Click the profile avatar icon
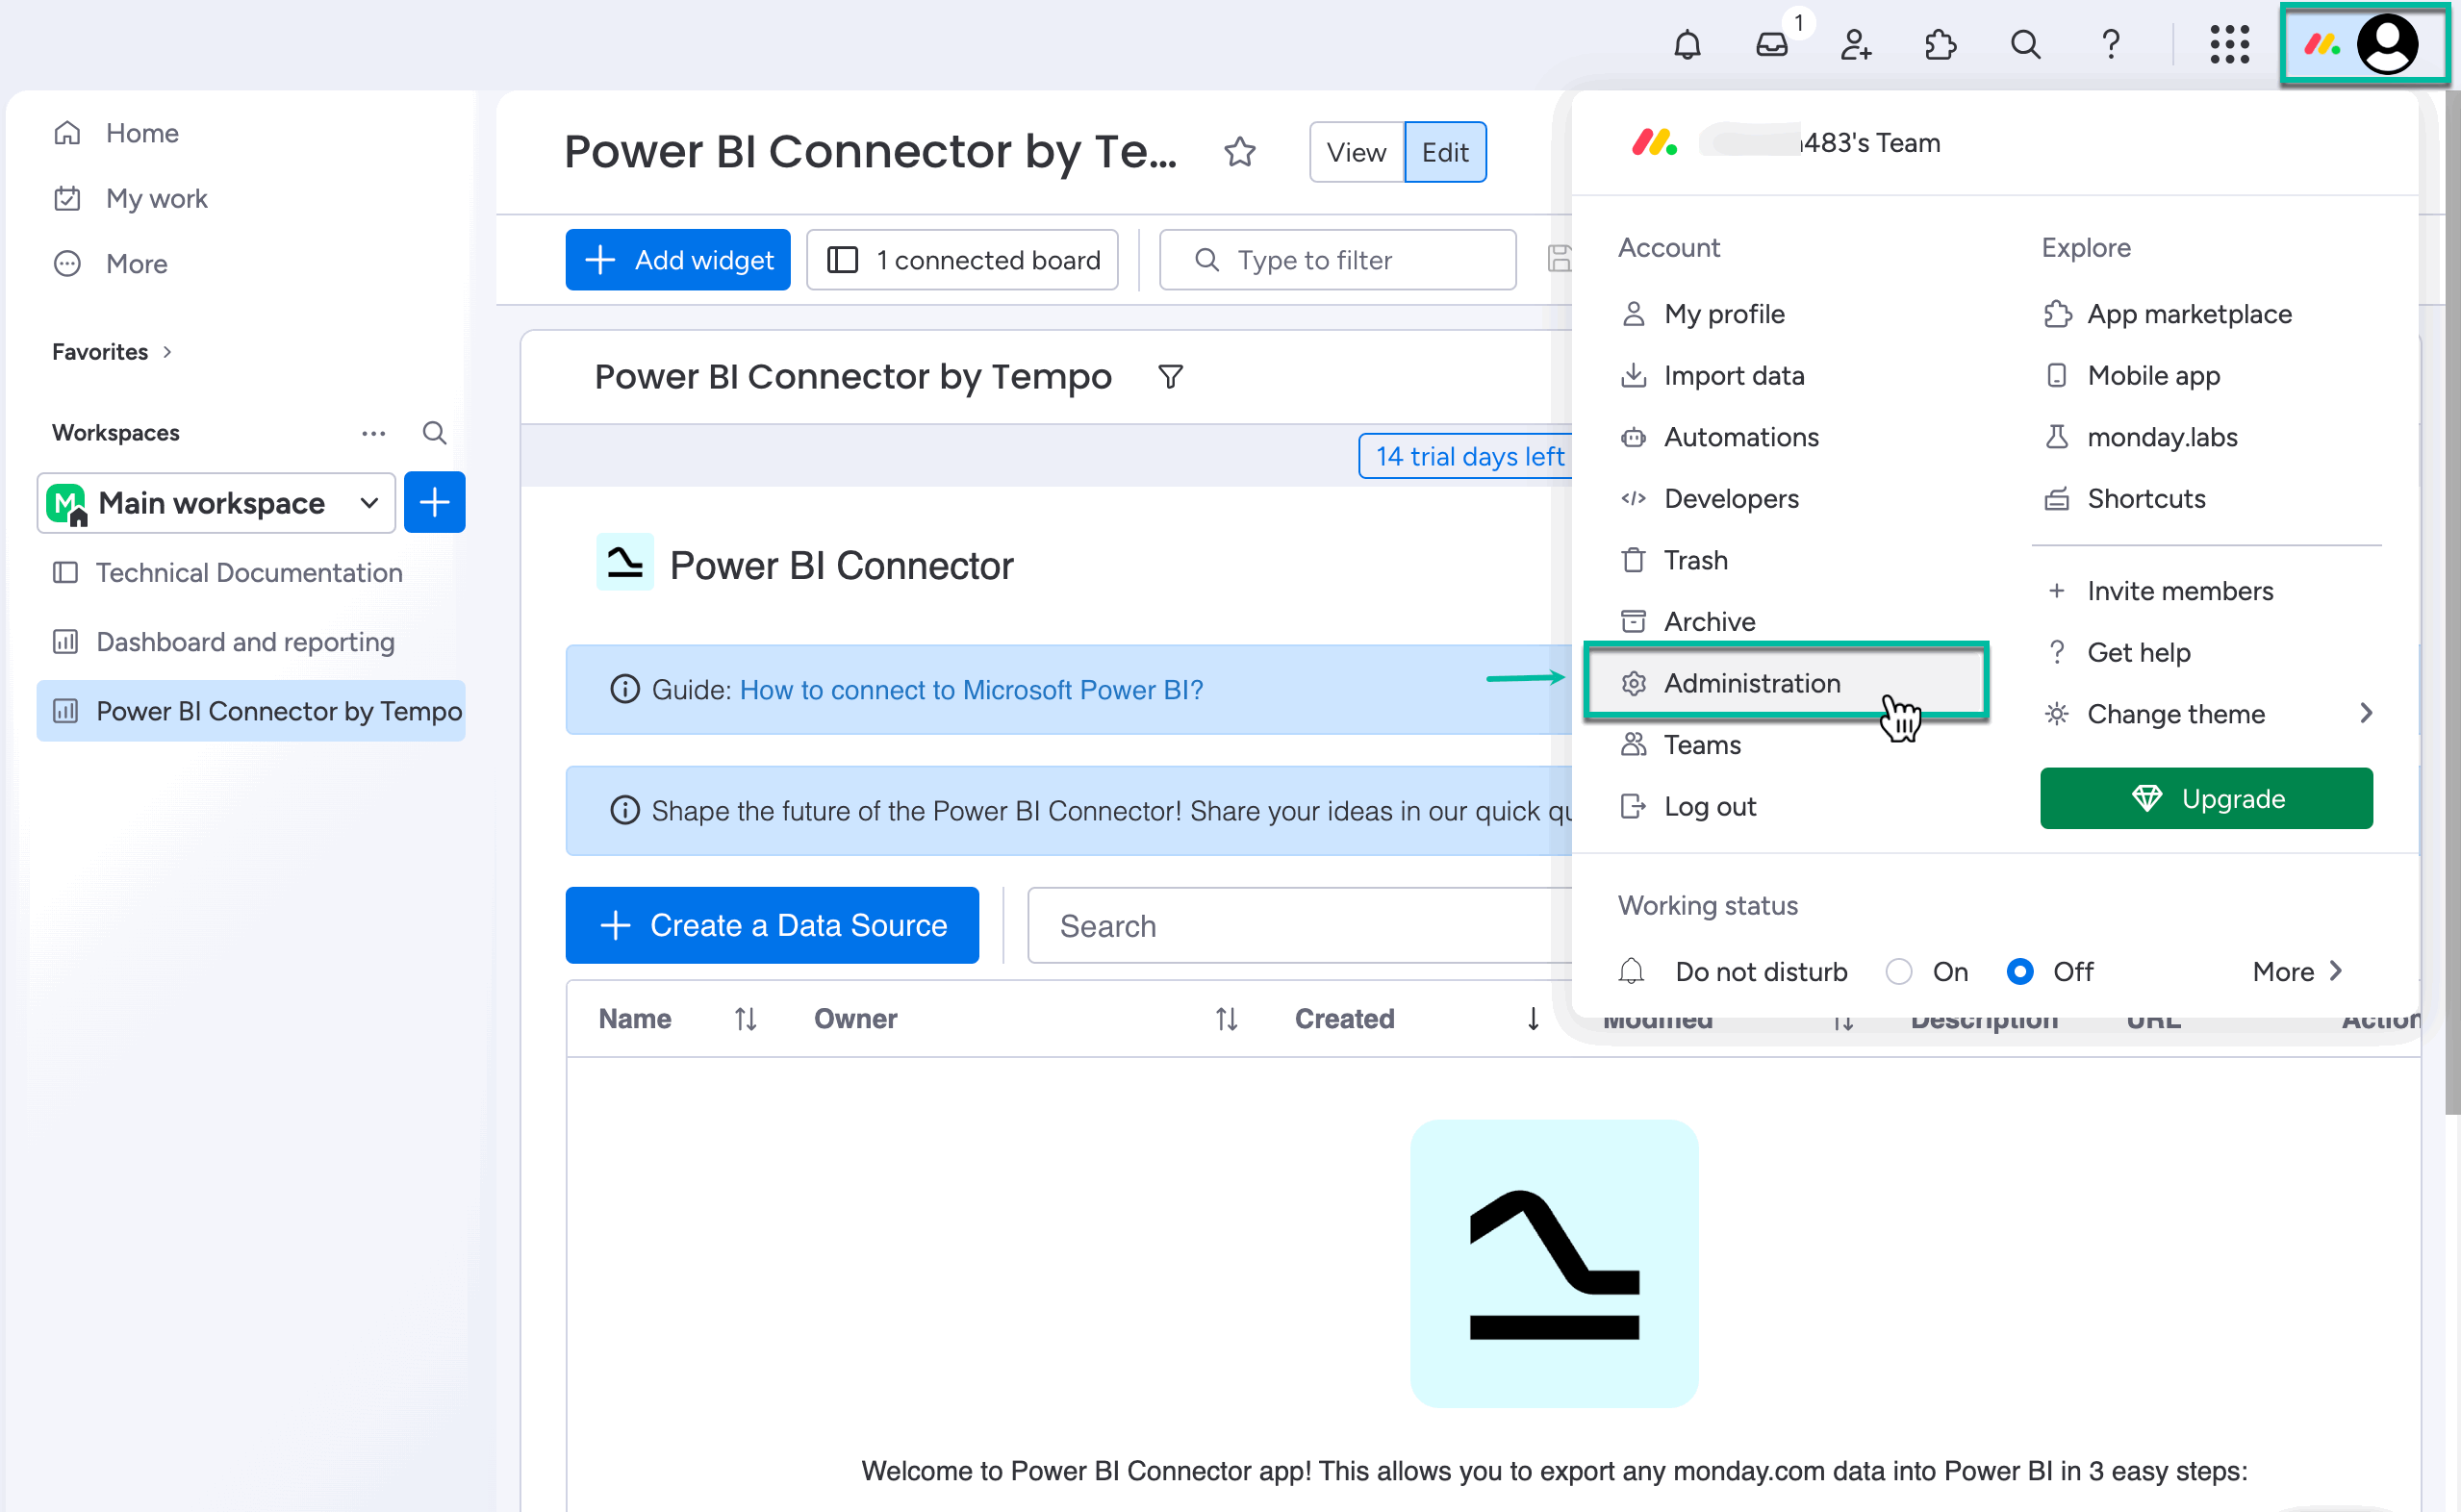The height and width of the screenshot is (1512, 2461). (2389, 44)
